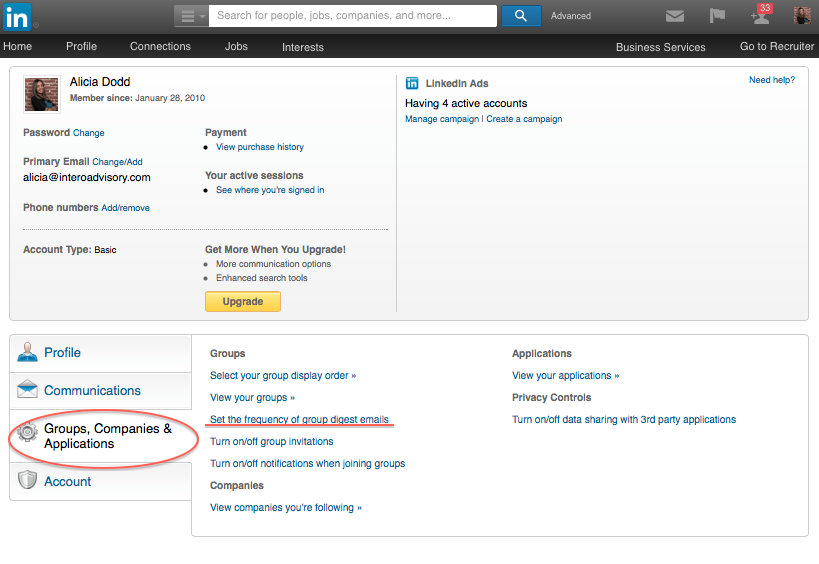819x564 pixels.
Task: Open the account profile photo in the top bar
Action: pos(802,16)
